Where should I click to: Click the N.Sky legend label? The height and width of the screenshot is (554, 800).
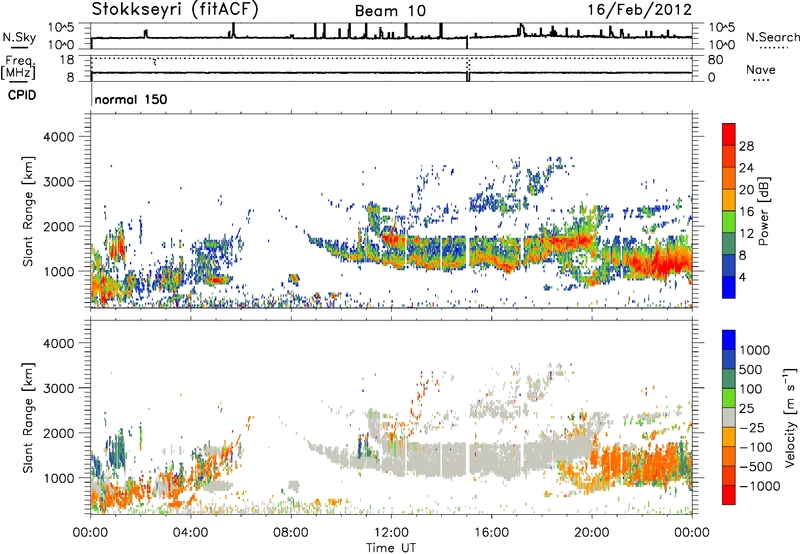point(19,37)
